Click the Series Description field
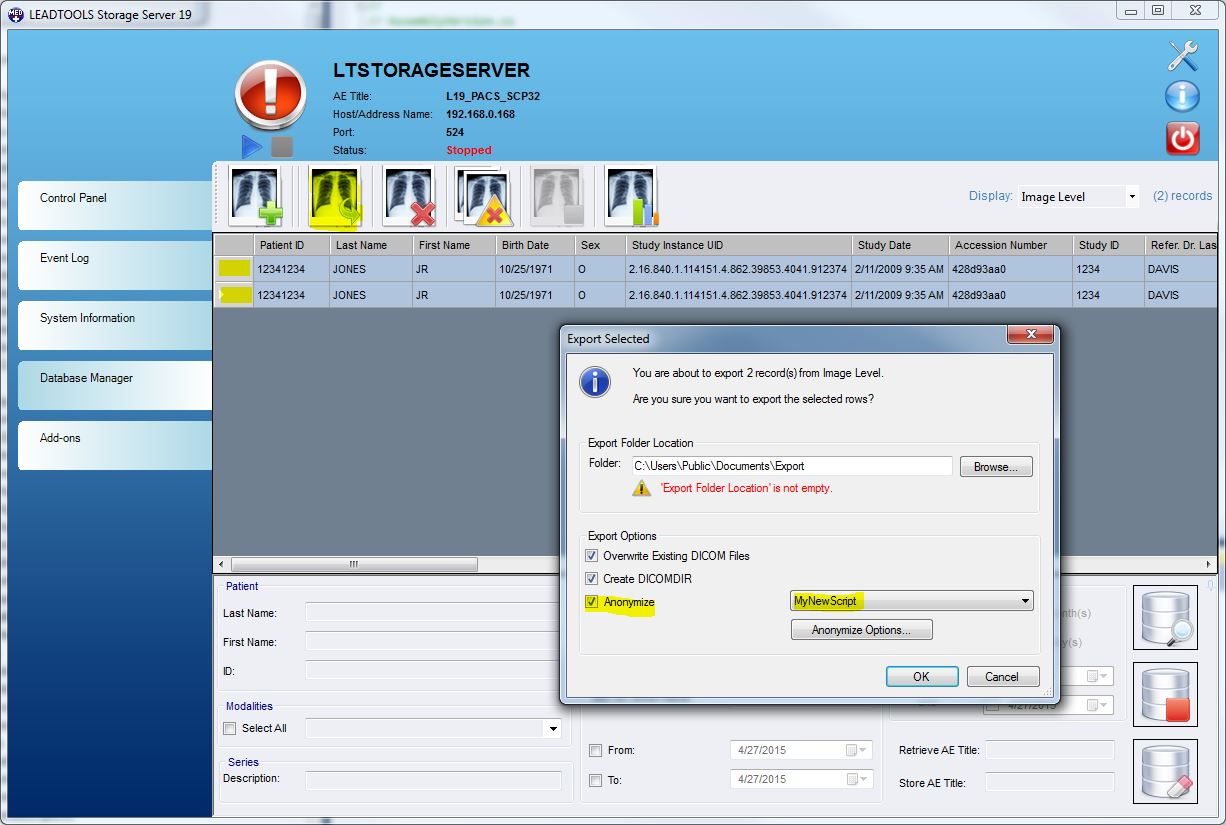This screenshot has width=1226, height=825. (x=433, y=780)
